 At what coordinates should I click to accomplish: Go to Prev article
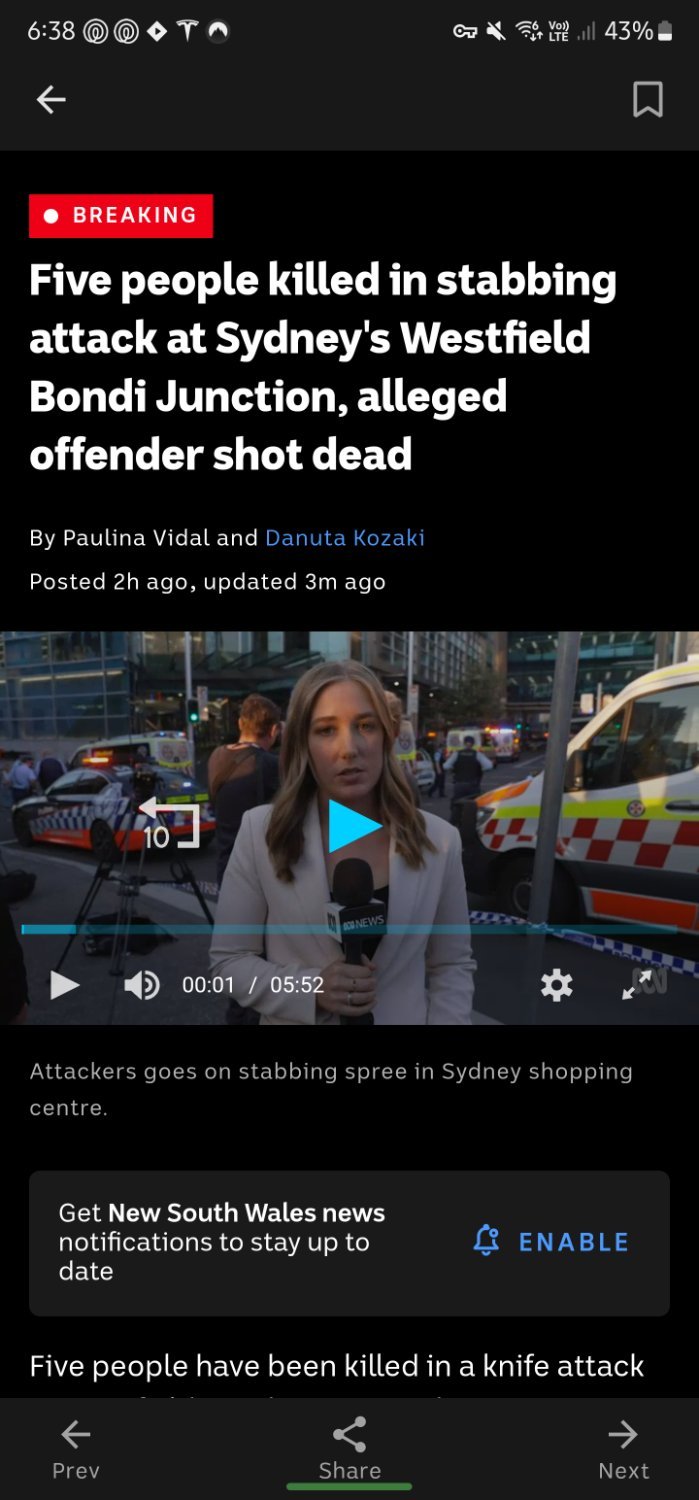(76, 1449)
